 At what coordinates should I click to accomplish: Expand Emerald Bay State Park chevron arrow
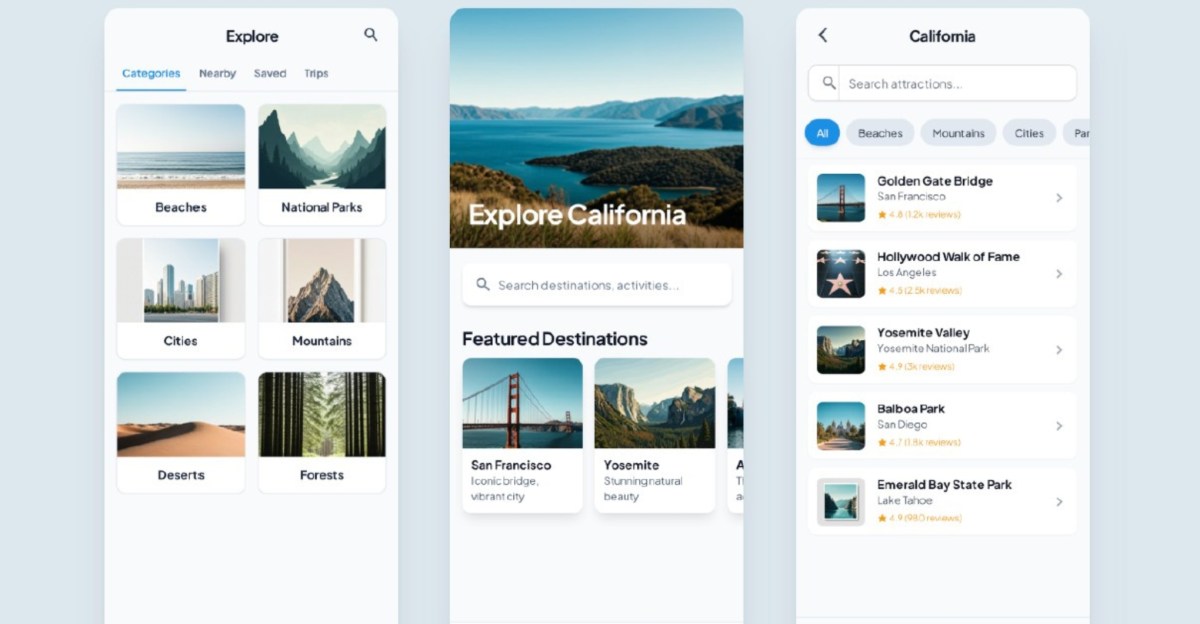click(x=1059, y=502)
